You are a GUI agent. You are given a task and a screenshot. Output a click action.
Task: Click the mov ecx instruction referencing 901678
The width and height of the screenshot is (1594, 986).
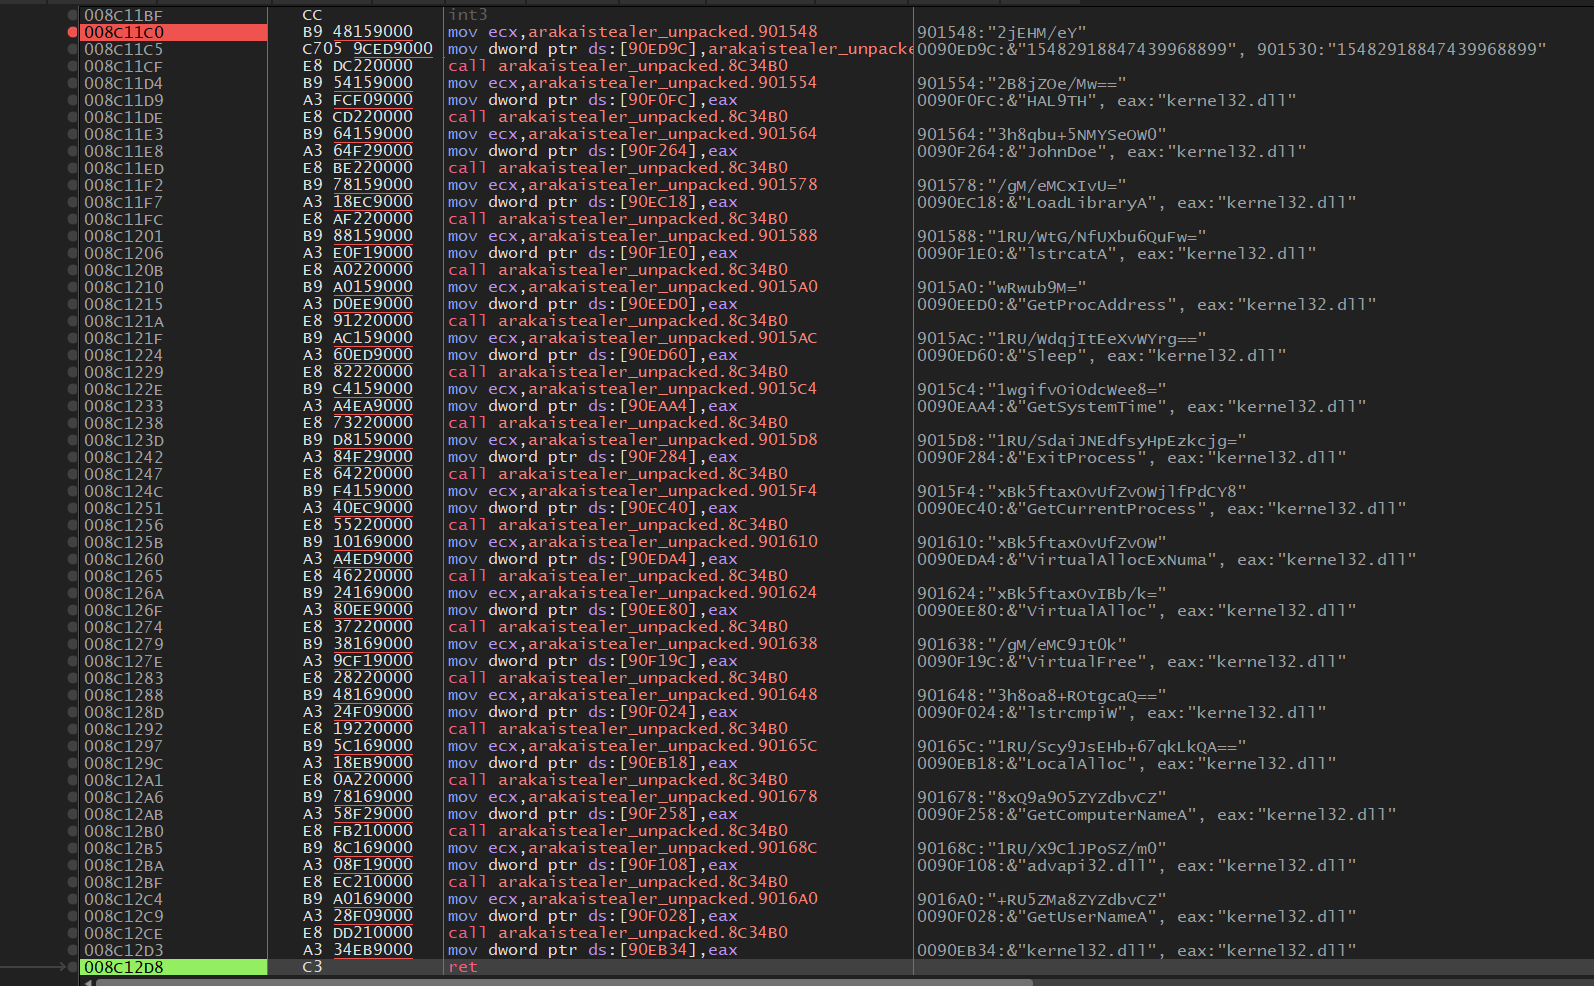(632, 797)
